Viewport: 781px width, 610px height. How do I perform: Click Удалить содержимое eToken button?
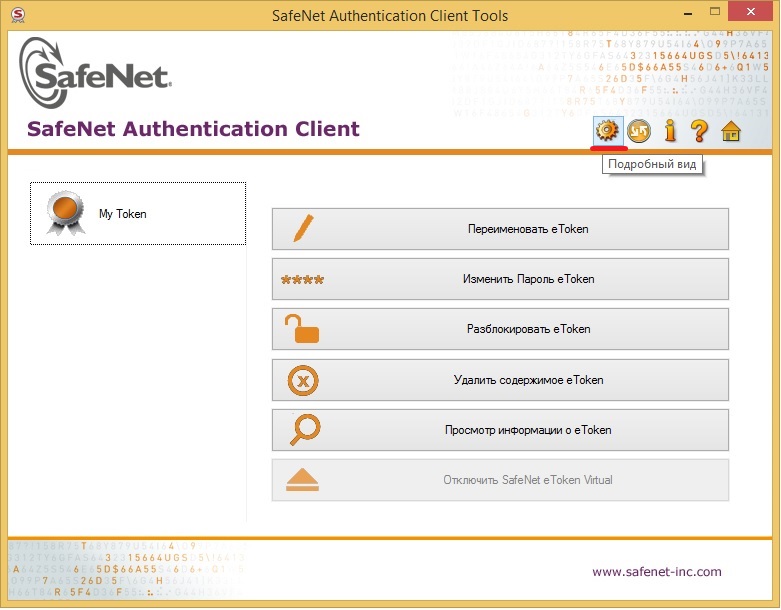500,380
